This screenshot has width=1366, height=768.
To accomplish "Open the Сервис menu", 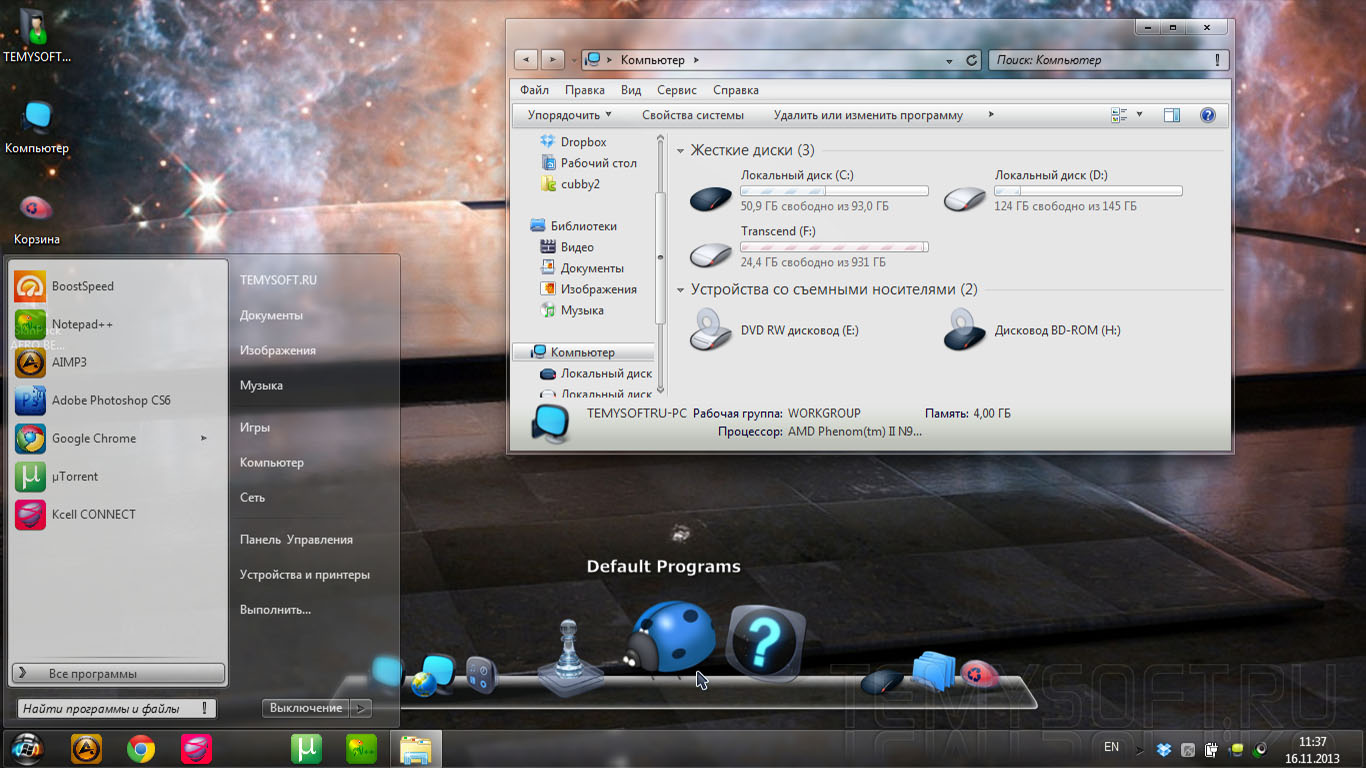I will [677, 90].
